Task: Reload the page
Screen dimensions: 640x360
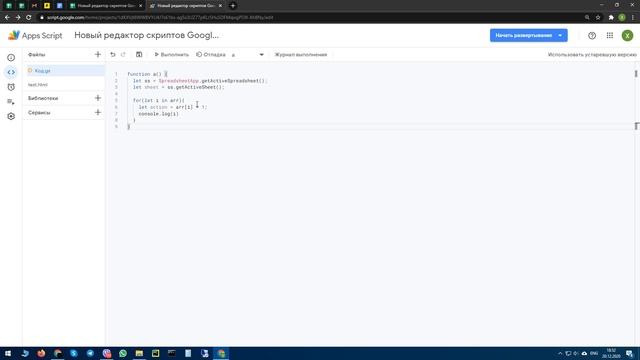Action: [29, 18]
